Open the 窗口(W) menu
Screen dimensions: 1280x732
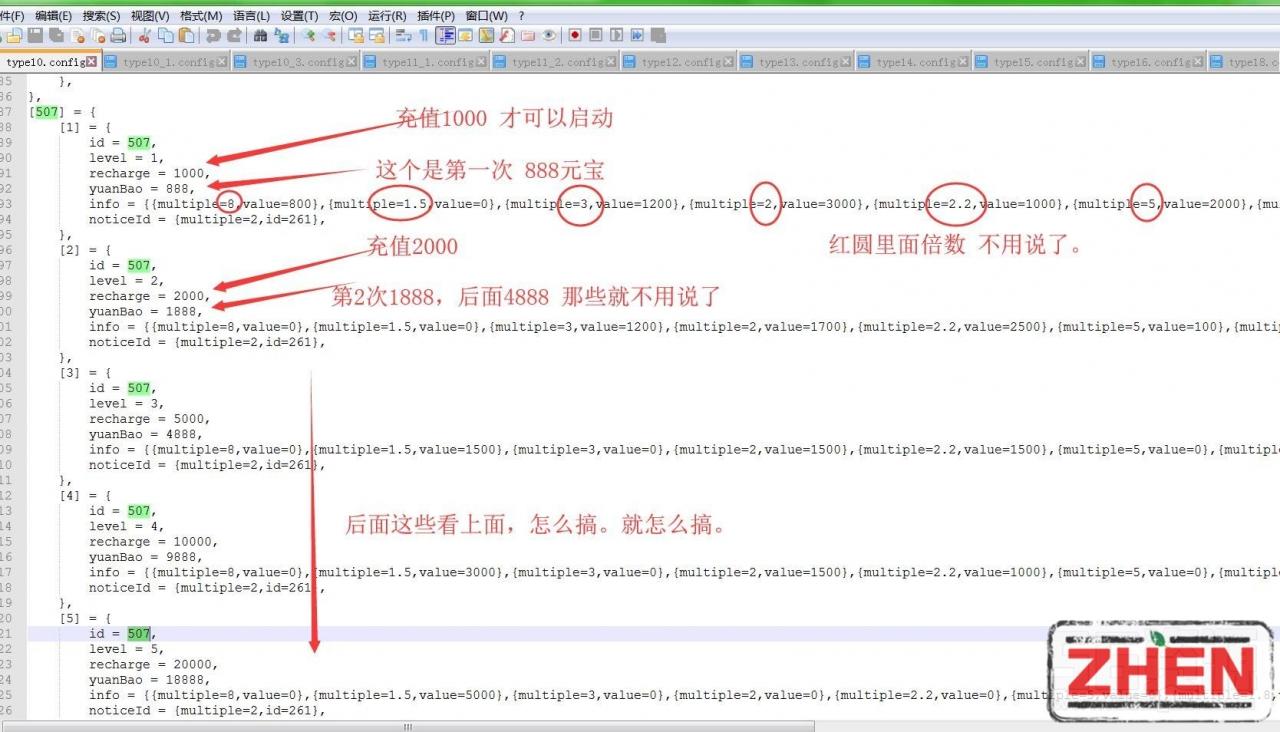click(486, 16)
